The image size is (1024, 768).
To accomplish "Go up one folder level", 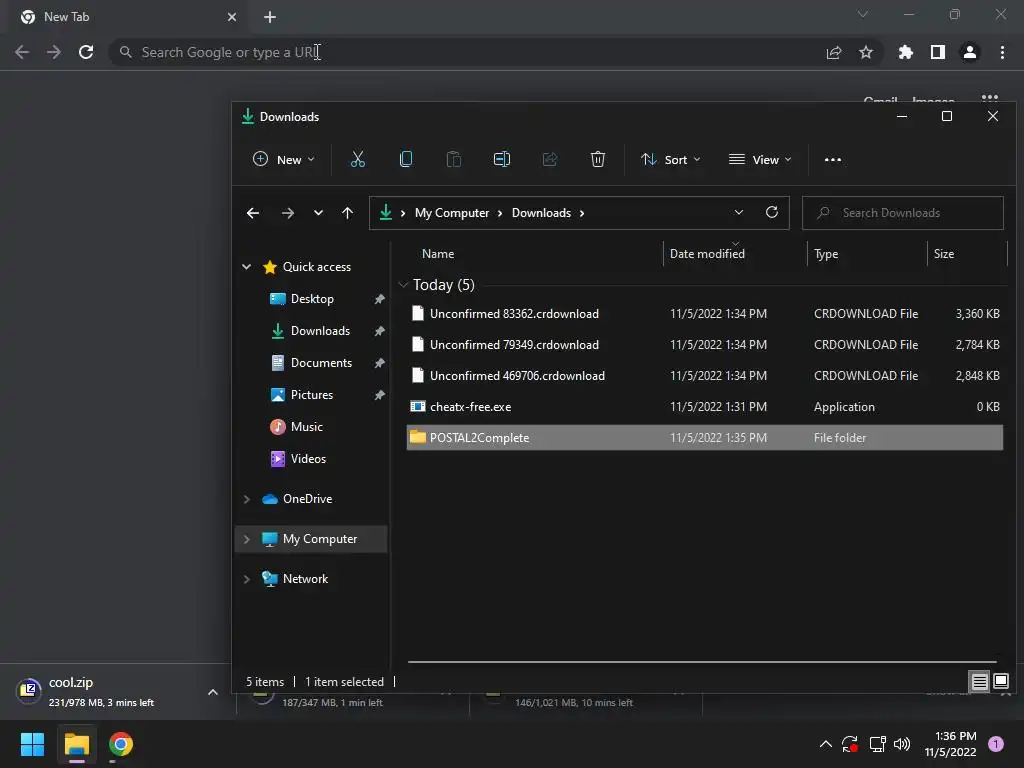I will tap(347, 213).
